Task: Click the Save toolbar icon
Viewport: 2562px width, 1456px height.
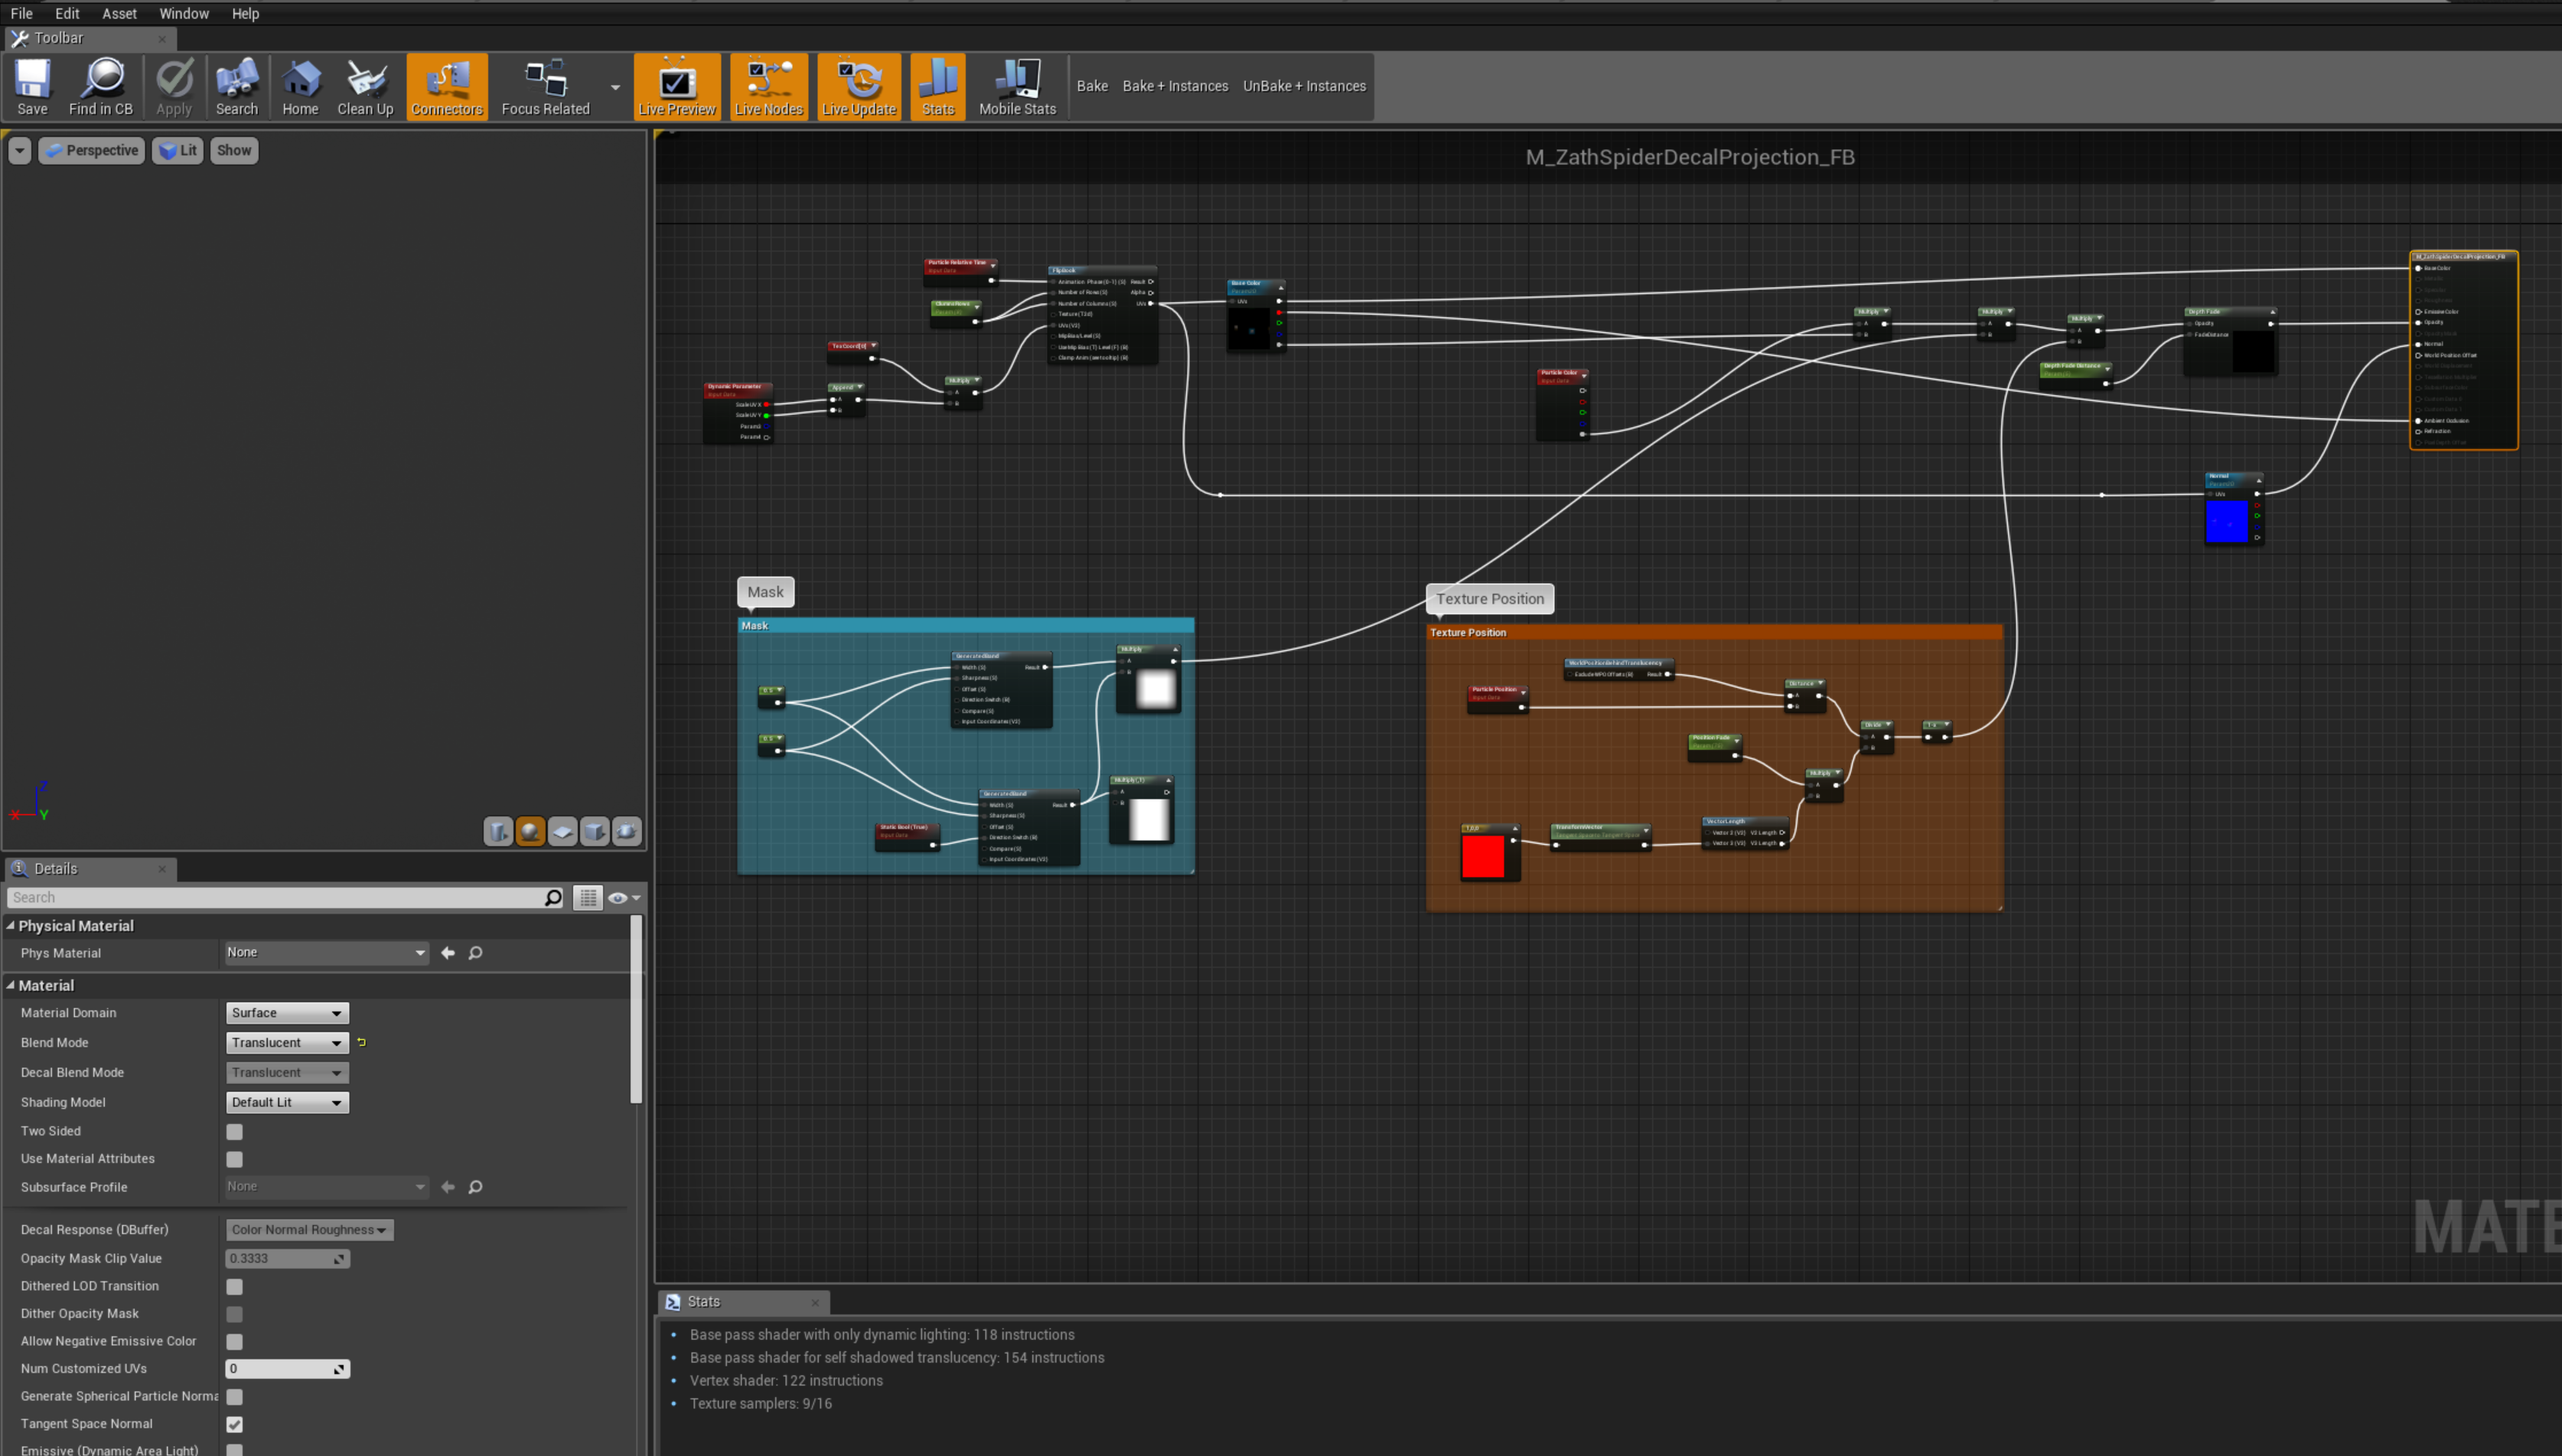Action: point(32,87)
